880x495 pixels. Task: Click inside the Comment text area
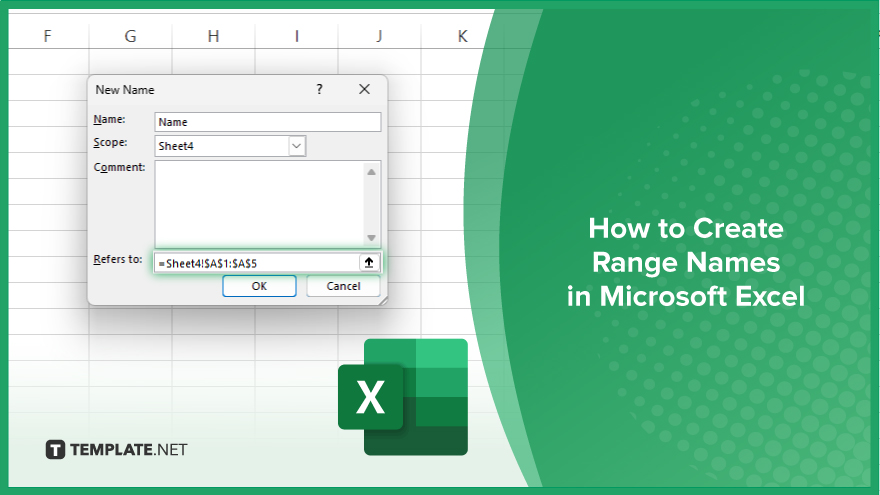pyautogui.click(x=259, y=204)
